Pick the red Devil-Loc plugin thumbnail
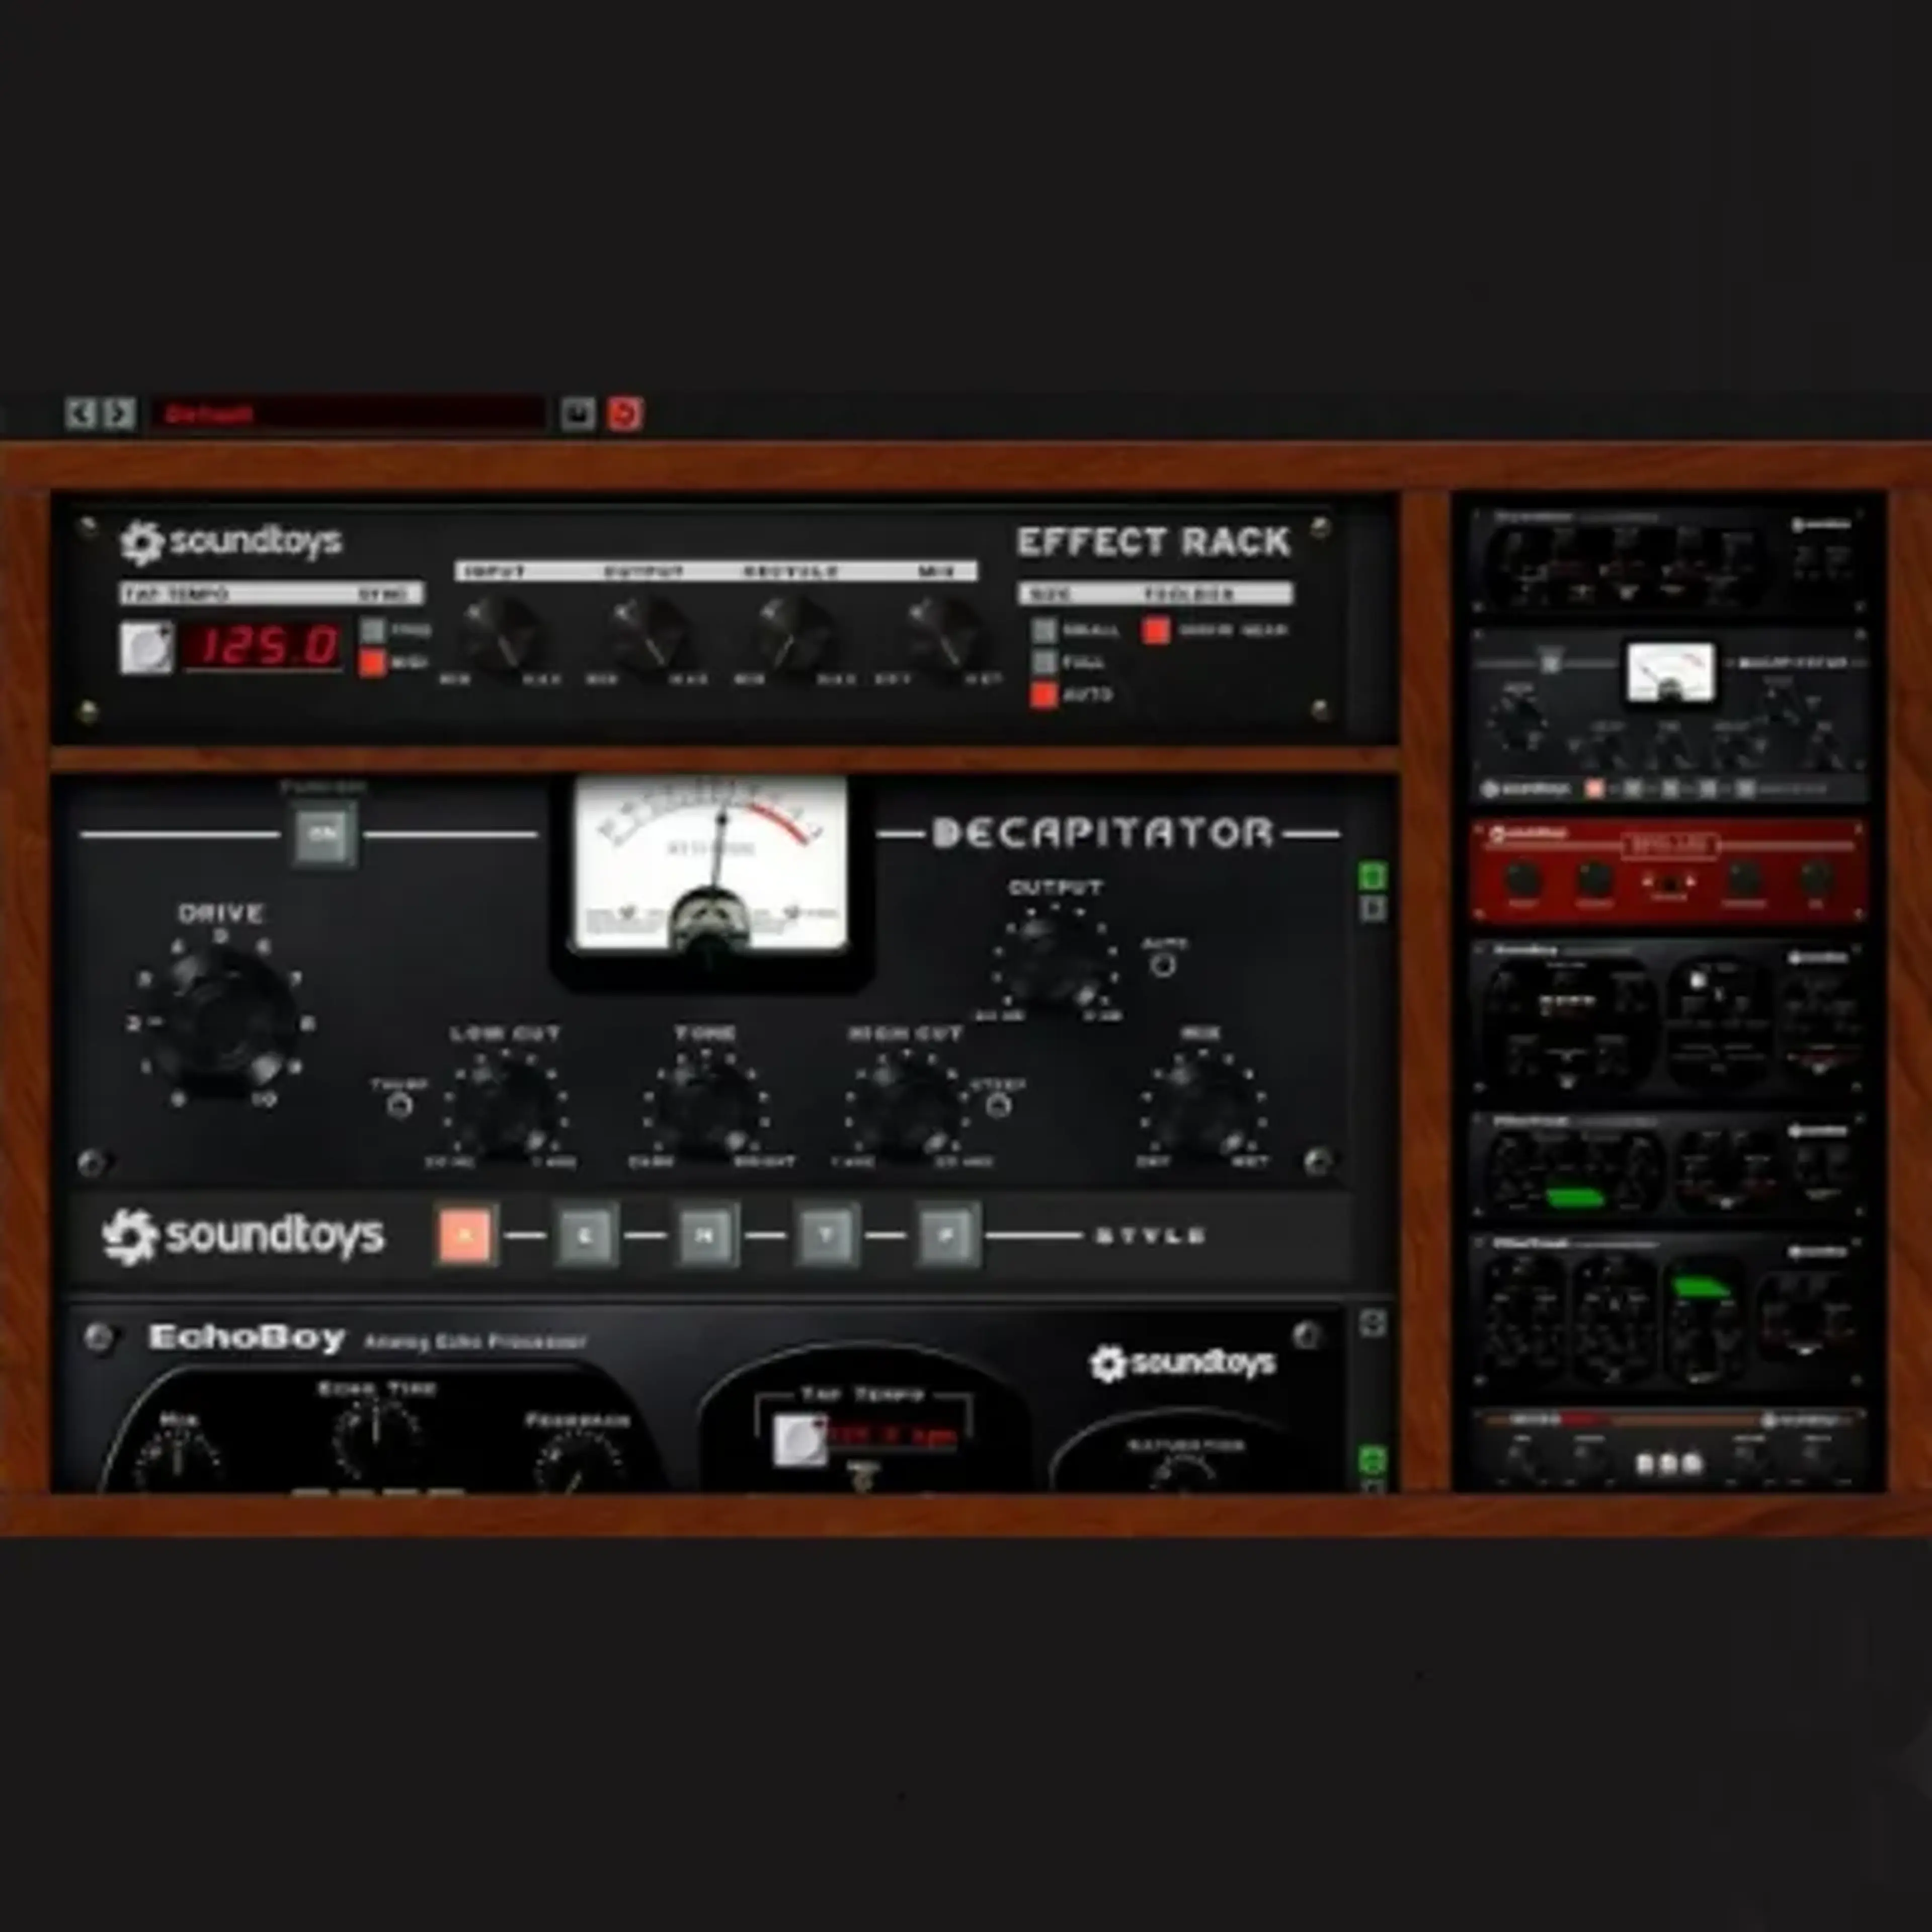Image resolution: width=1932 pixels, height=1932 pixels. [x=1669, y=871]
